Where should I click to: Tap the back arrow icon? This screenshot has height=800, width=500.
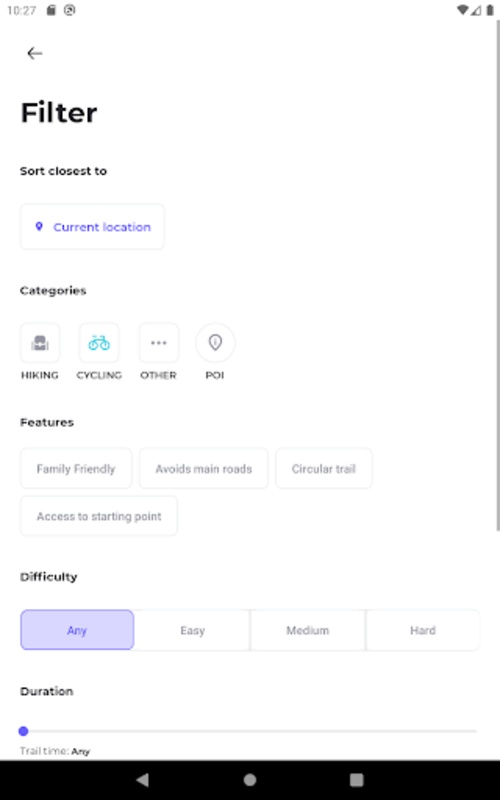[x=35, y=53]
